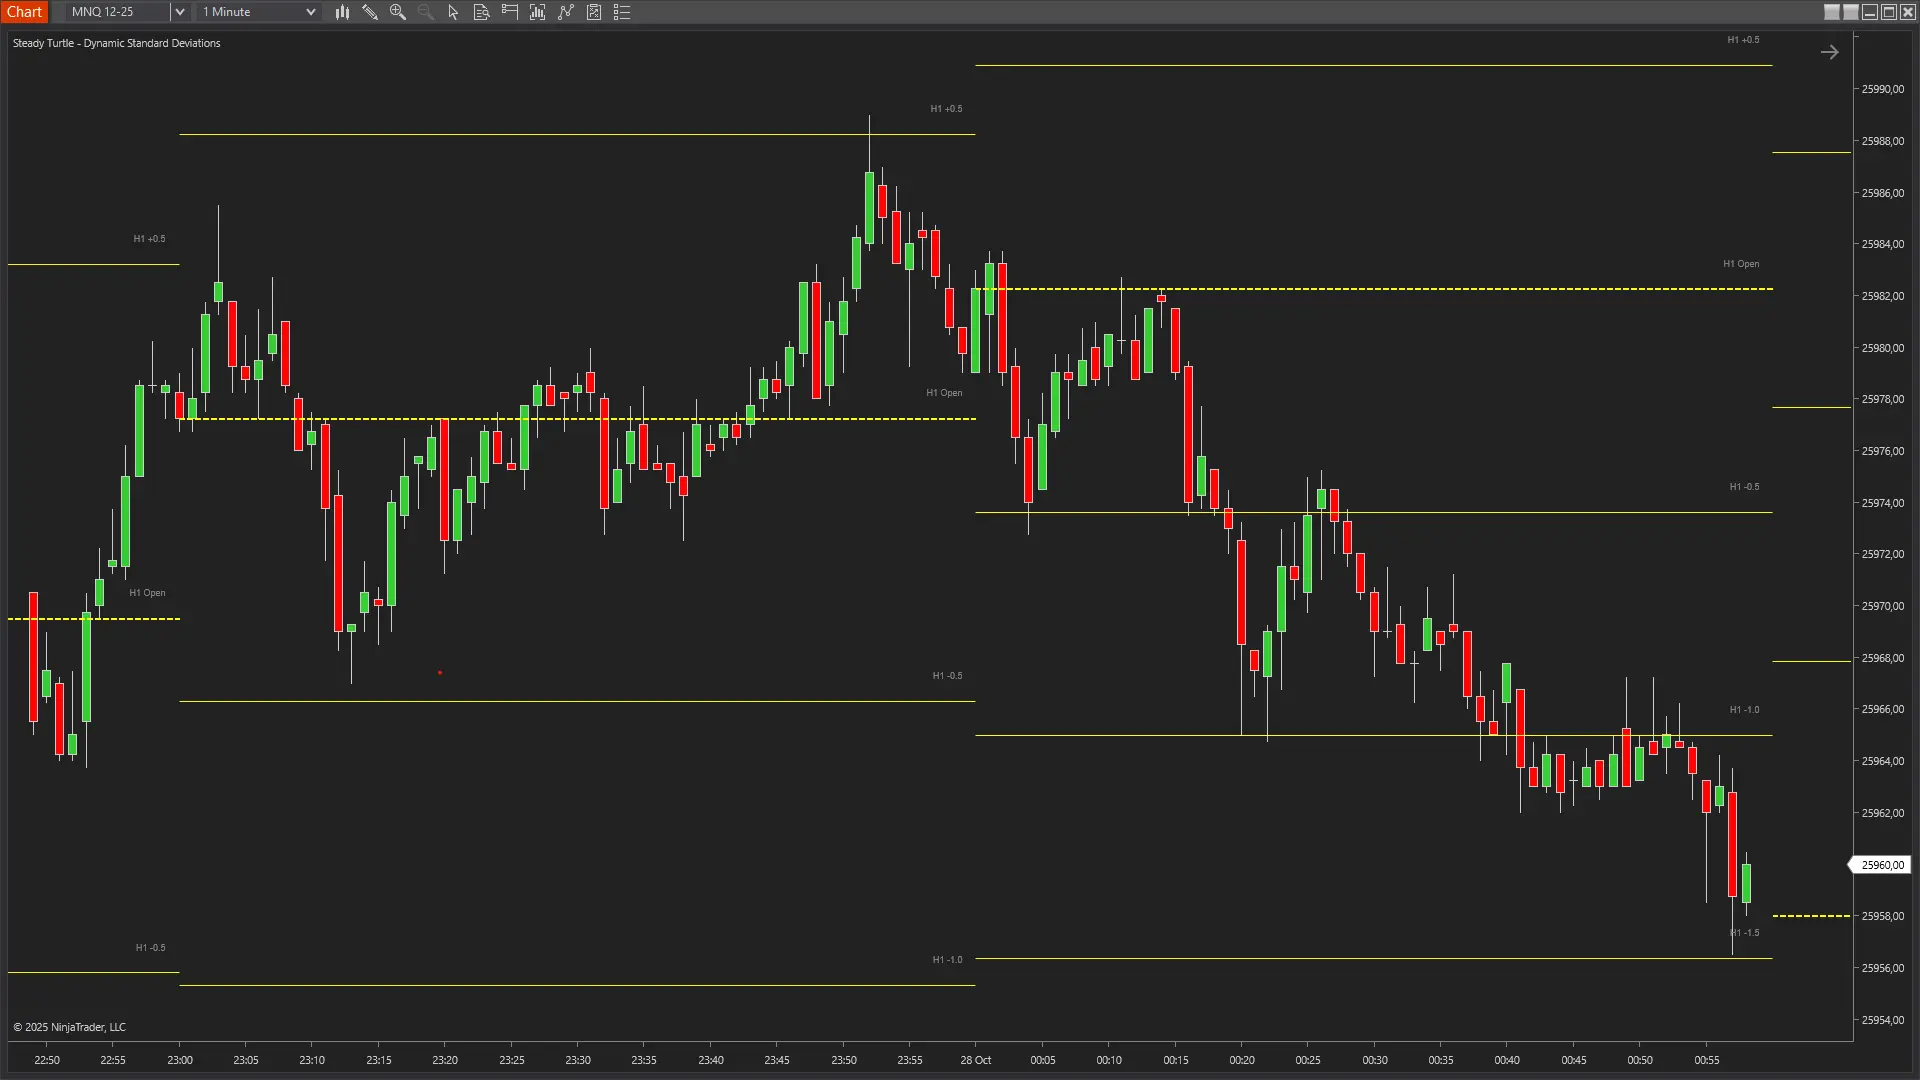
Task: Open the Strategies line-graph icon
Action: 565,12
